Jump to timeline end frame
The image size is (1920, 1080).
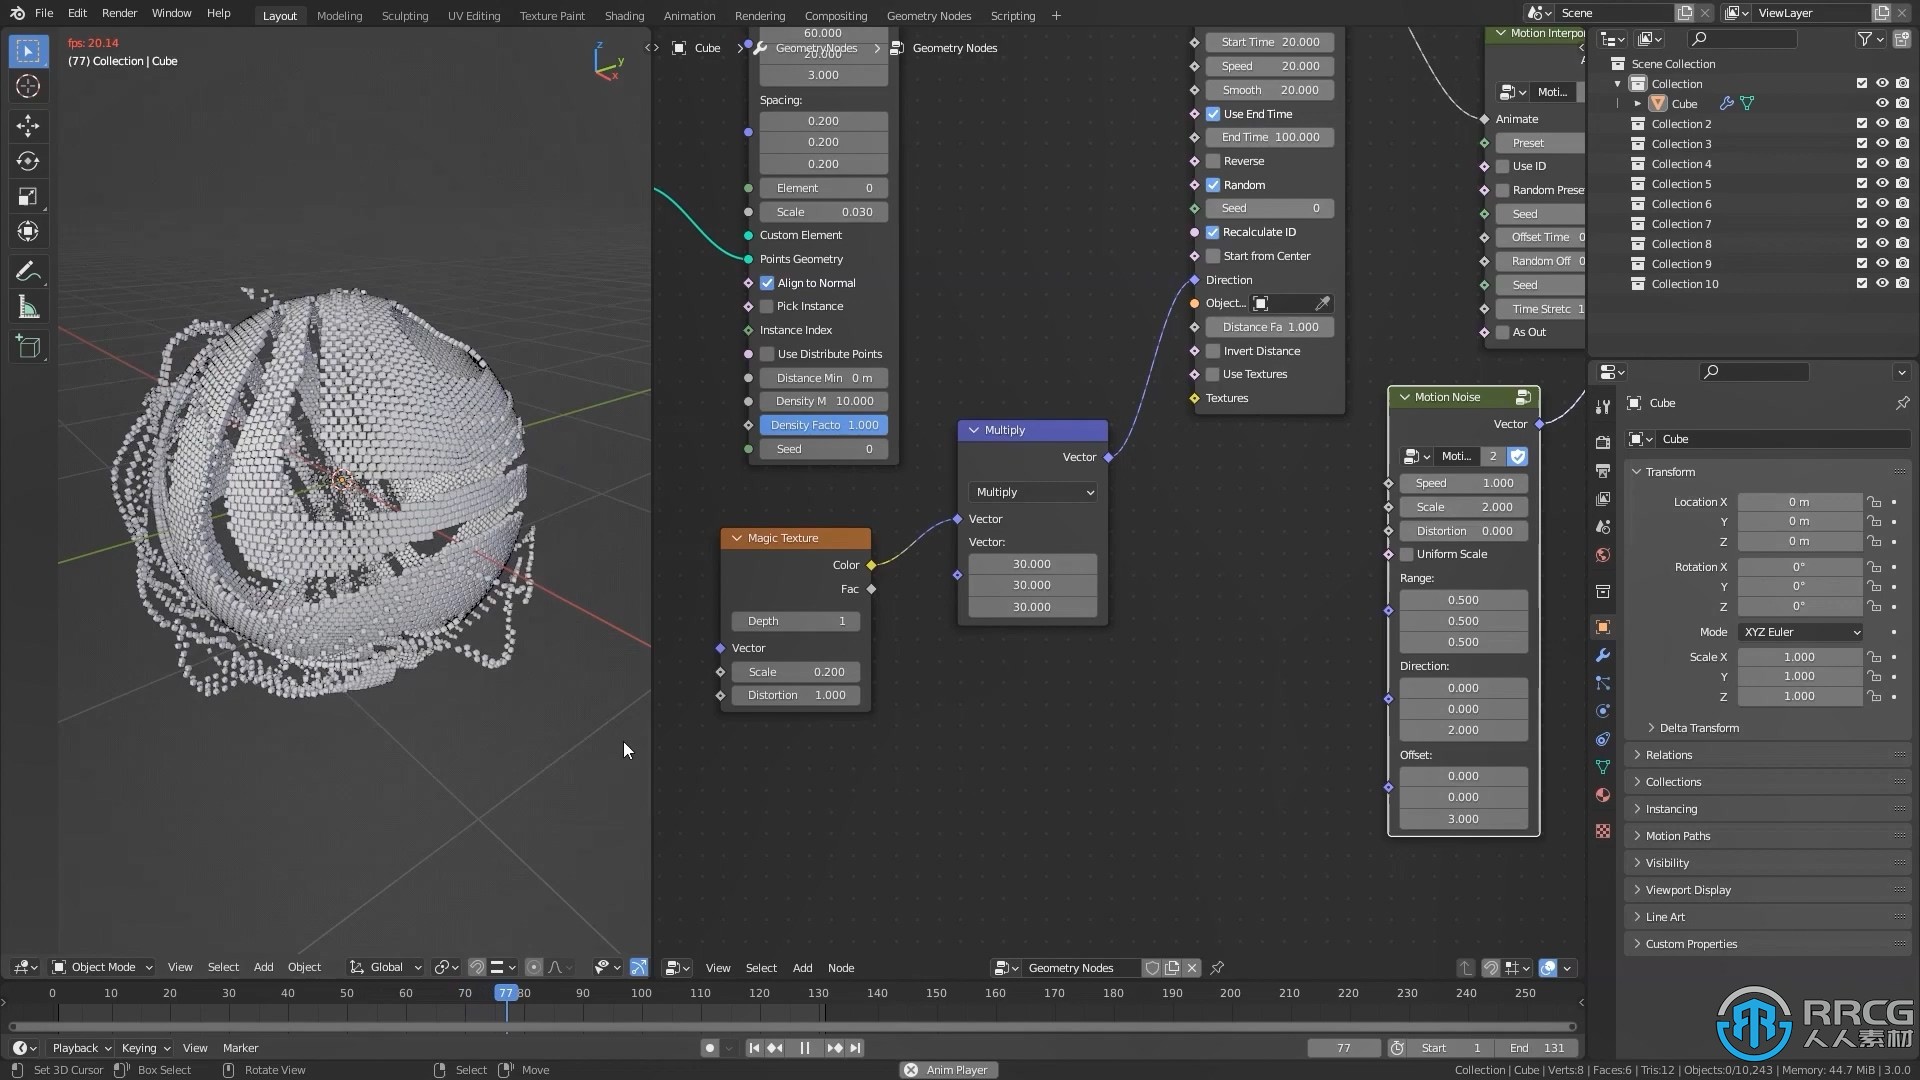pyautogui.click(x=856, y=1048)
